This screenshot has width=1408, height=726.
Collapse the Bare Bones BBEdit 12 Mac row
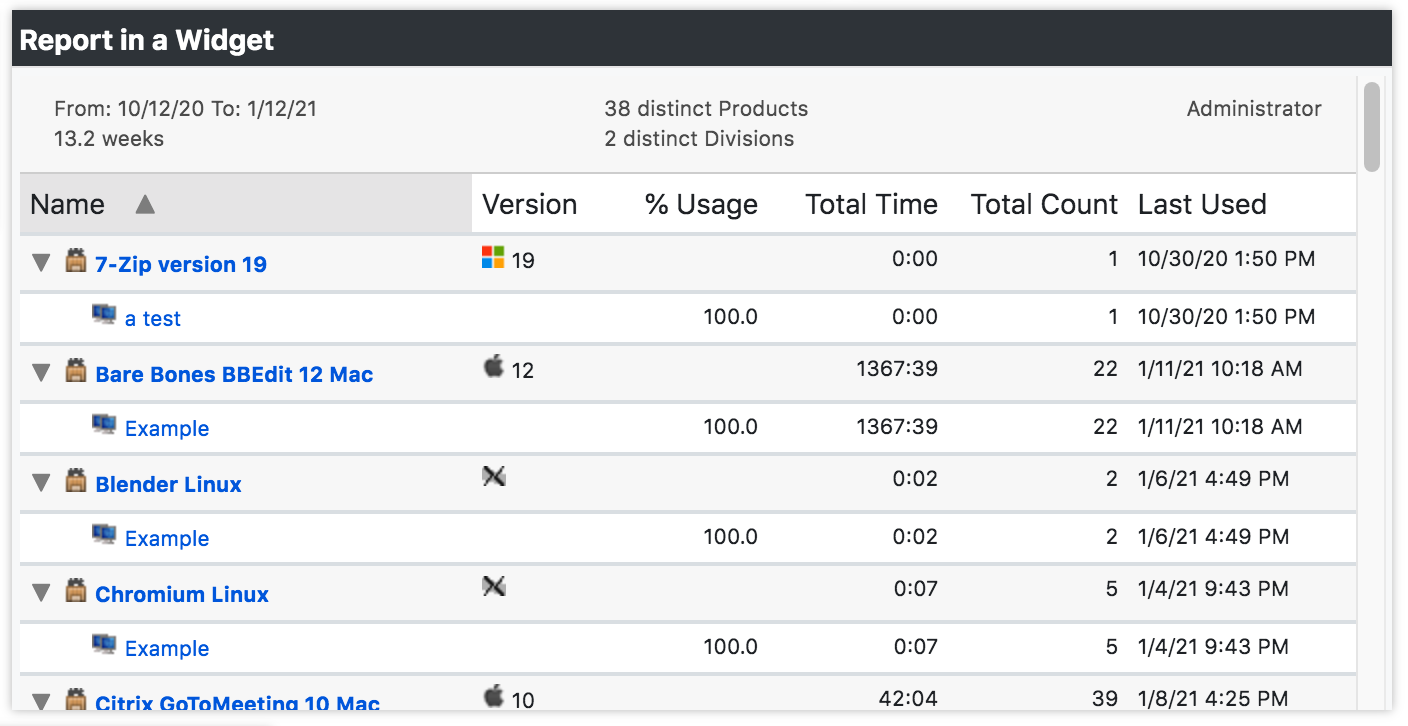(41, 373)
